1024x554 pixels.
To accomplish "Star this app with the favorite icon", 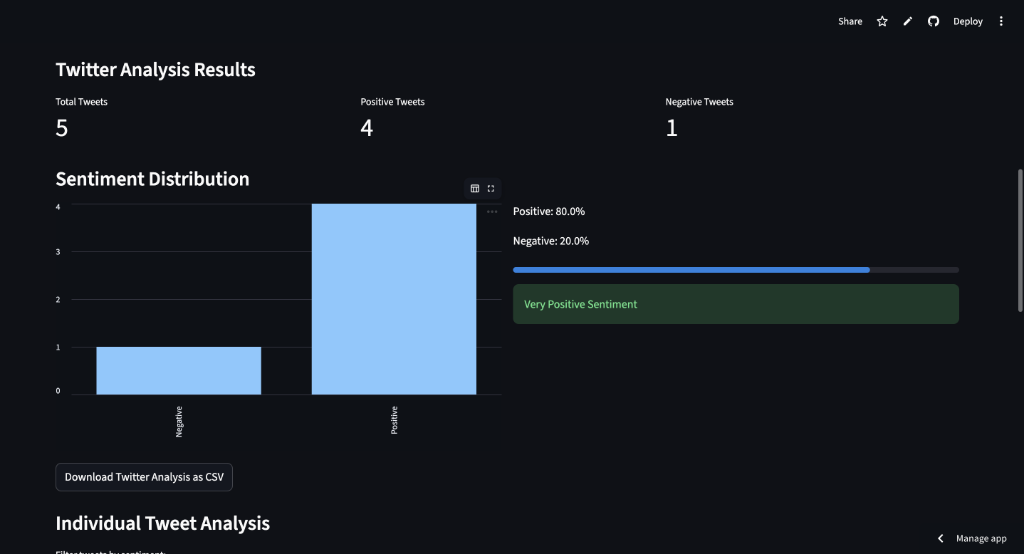I will pos(882,22).
